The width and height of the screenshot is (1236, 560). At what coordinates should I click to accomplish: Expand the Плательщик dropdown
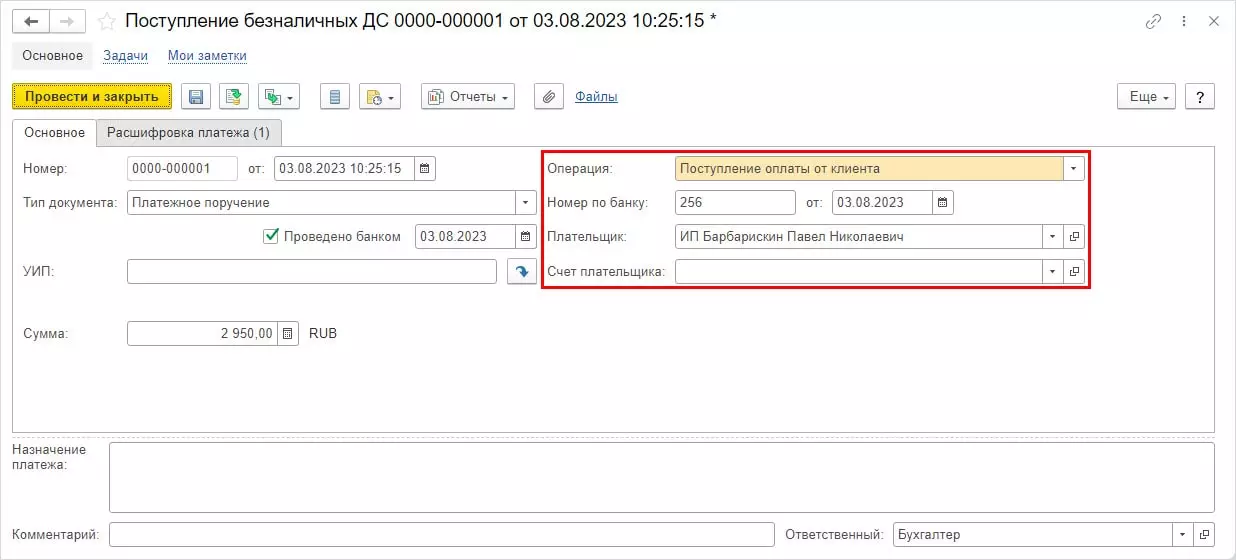(1052, 237)
